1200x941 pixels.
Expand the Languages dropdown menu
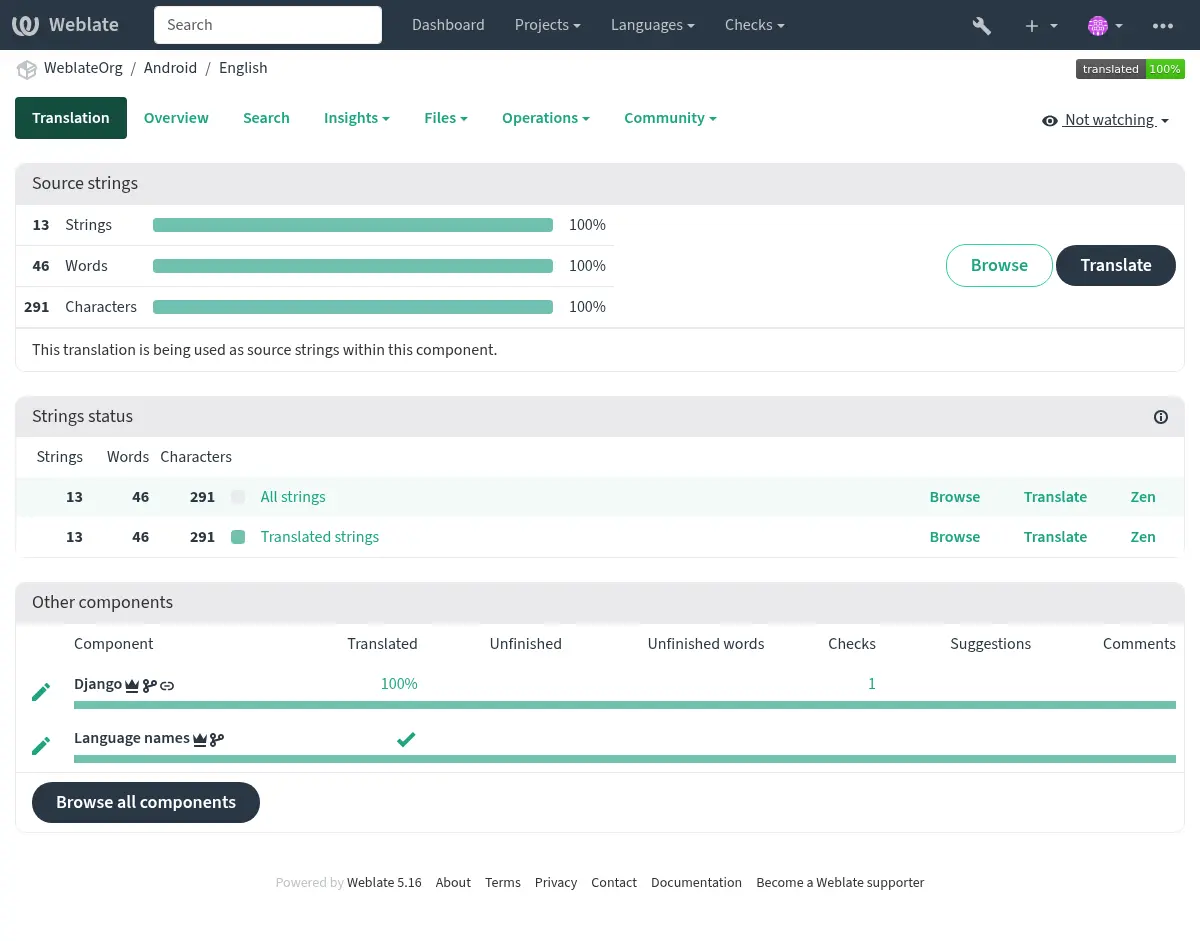[653, 25]
